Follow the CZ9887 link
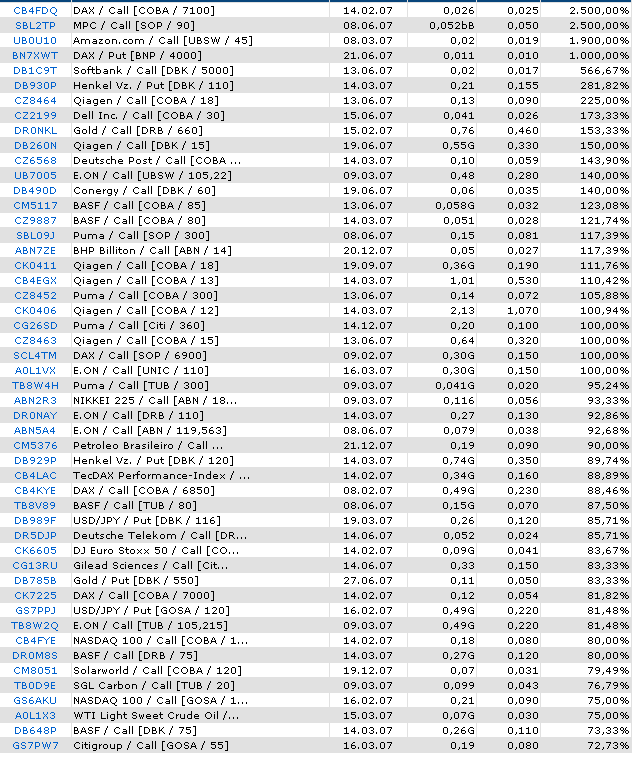Viewport: 632px width, 758px height. point(35,220)
